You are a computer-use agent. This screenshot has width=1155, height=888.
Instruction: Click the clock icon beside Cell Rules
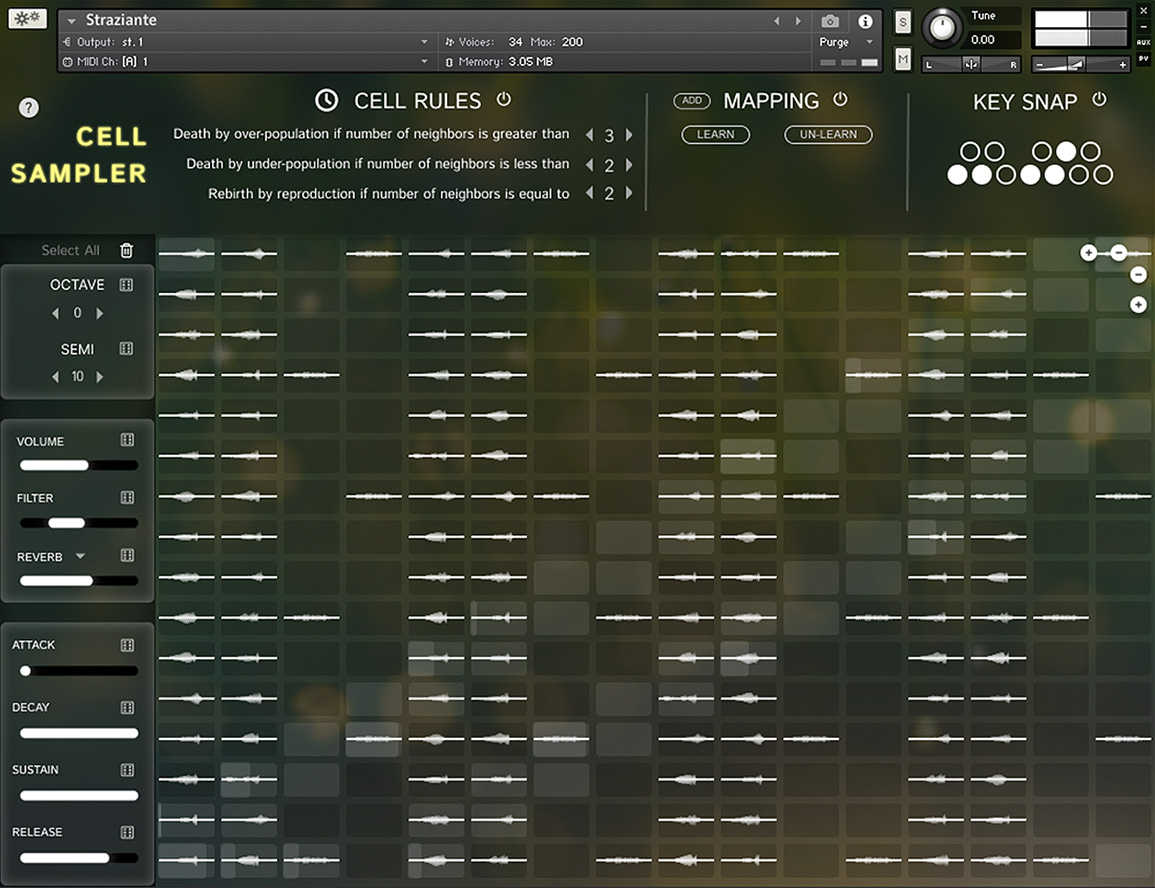point(326,101)
